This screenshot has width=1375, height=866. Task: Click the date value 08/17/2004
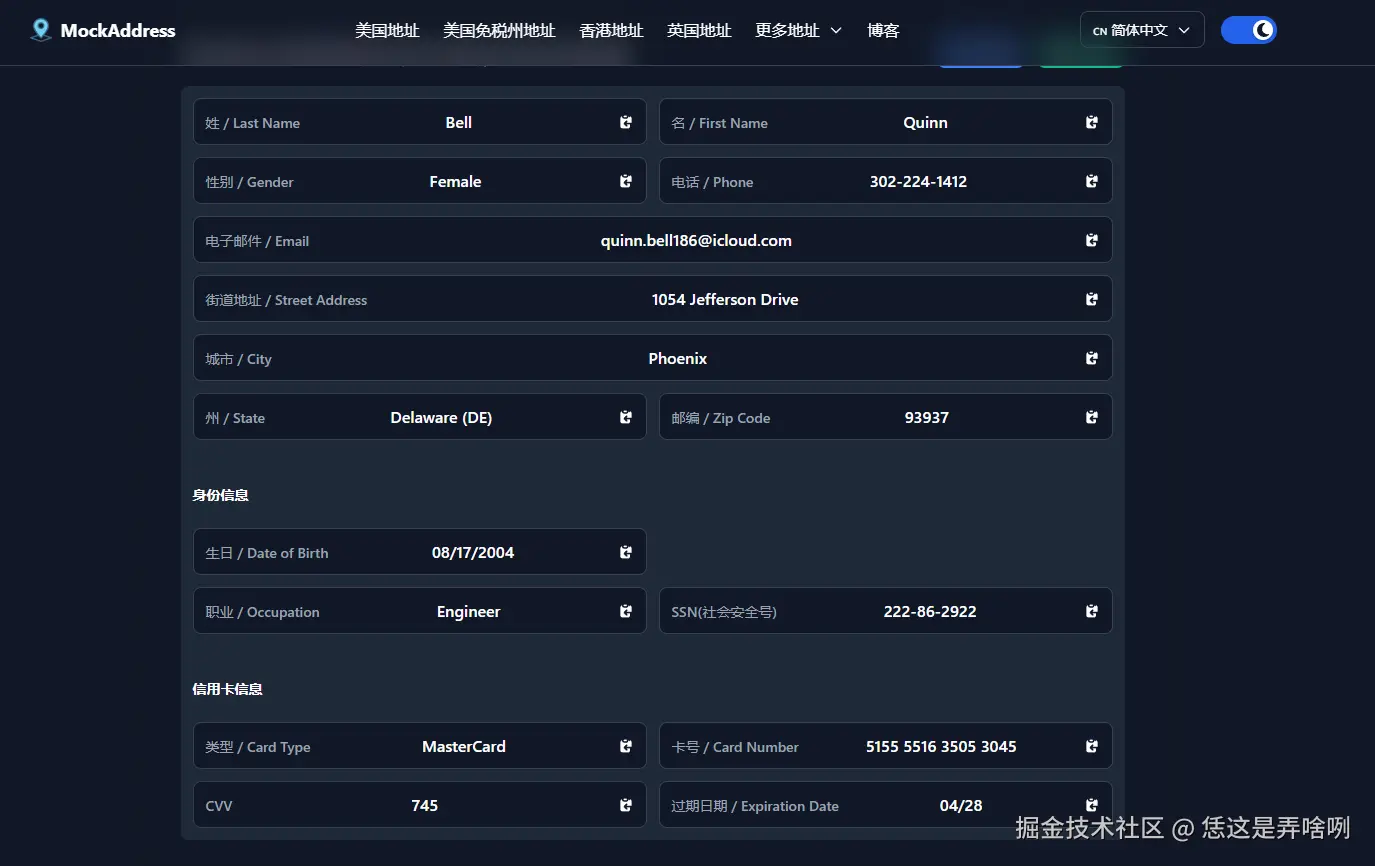473,553
